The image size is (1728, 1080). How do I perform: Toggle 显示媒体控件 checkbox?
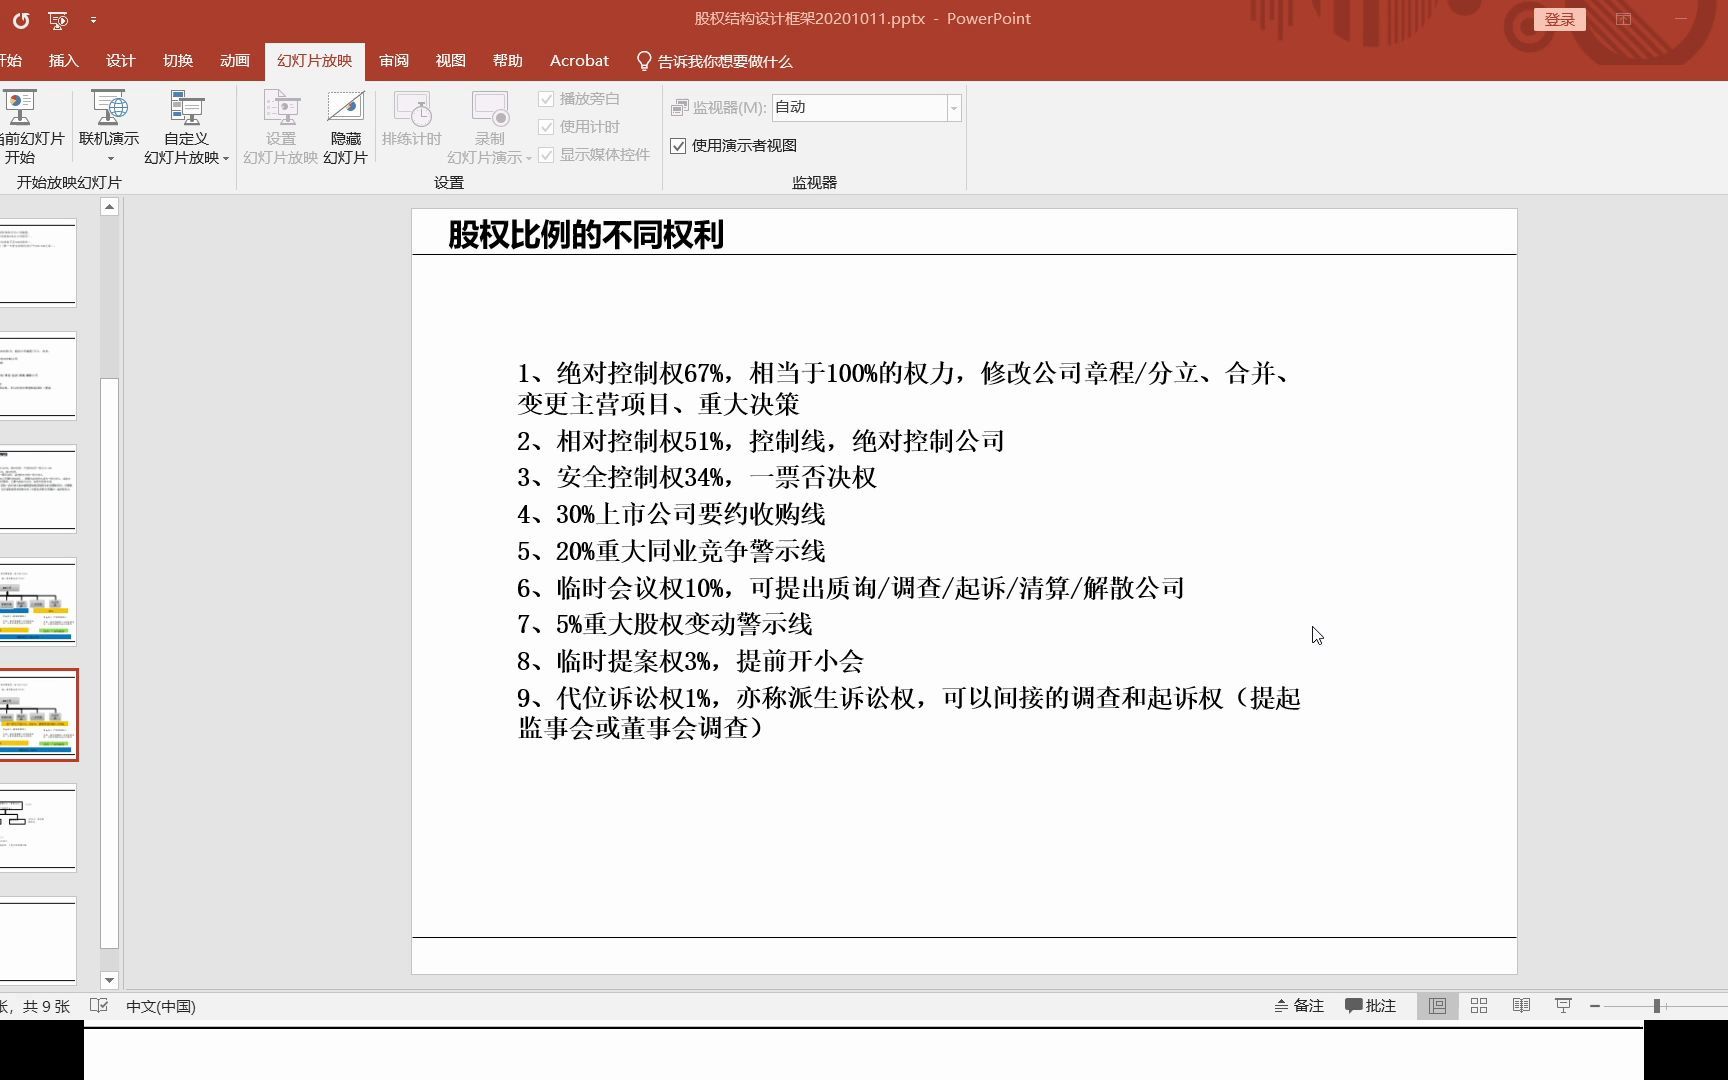click(x=546, y=155)
